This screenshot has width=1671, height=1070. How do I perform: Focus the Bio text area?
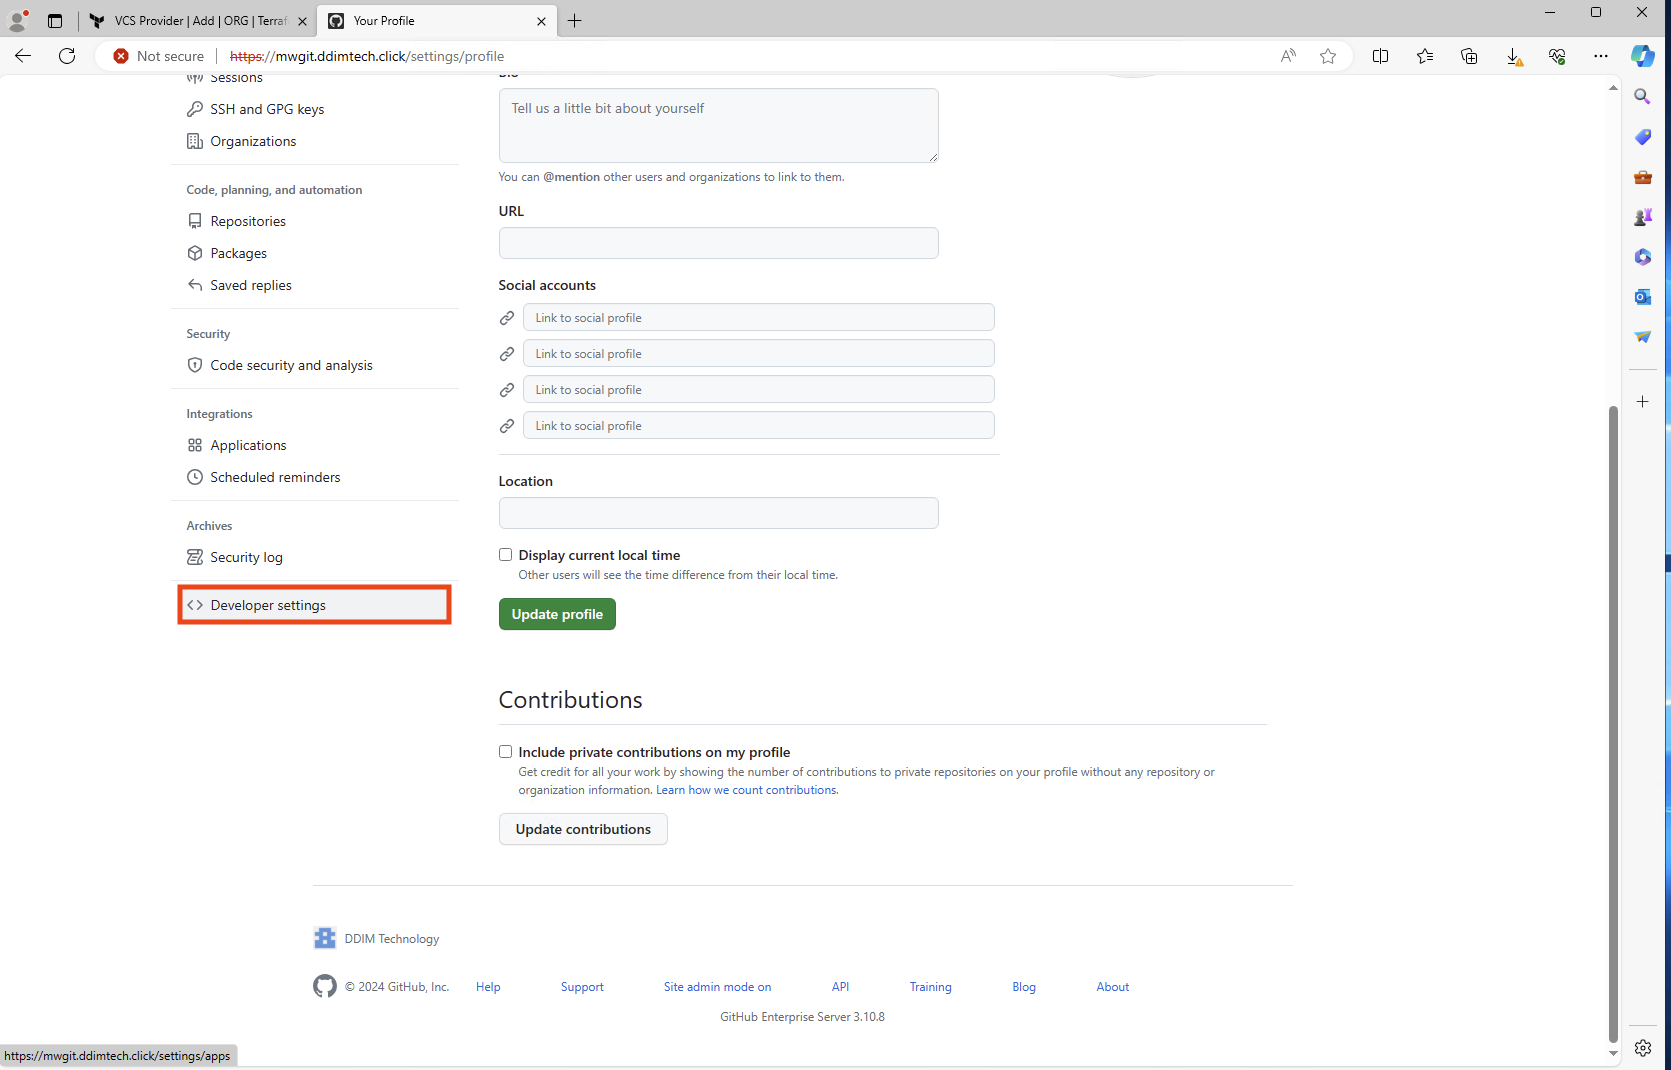(718, 125)
